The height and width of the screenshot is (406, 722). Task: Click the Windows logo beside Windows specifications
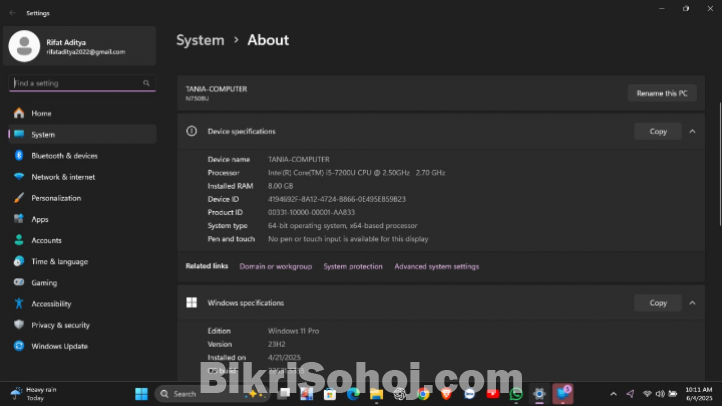[x=192, y=302]
